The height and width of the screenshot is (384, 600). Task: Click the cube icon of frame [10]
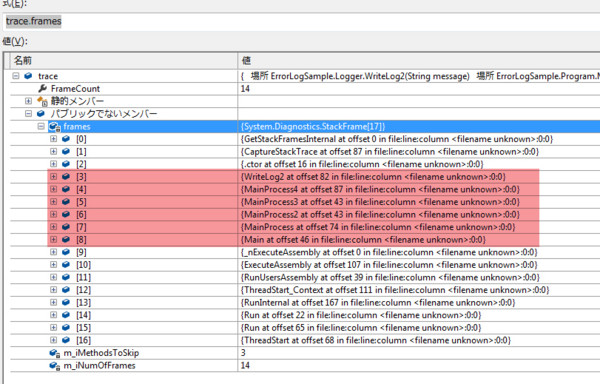(x=66, y=265)
